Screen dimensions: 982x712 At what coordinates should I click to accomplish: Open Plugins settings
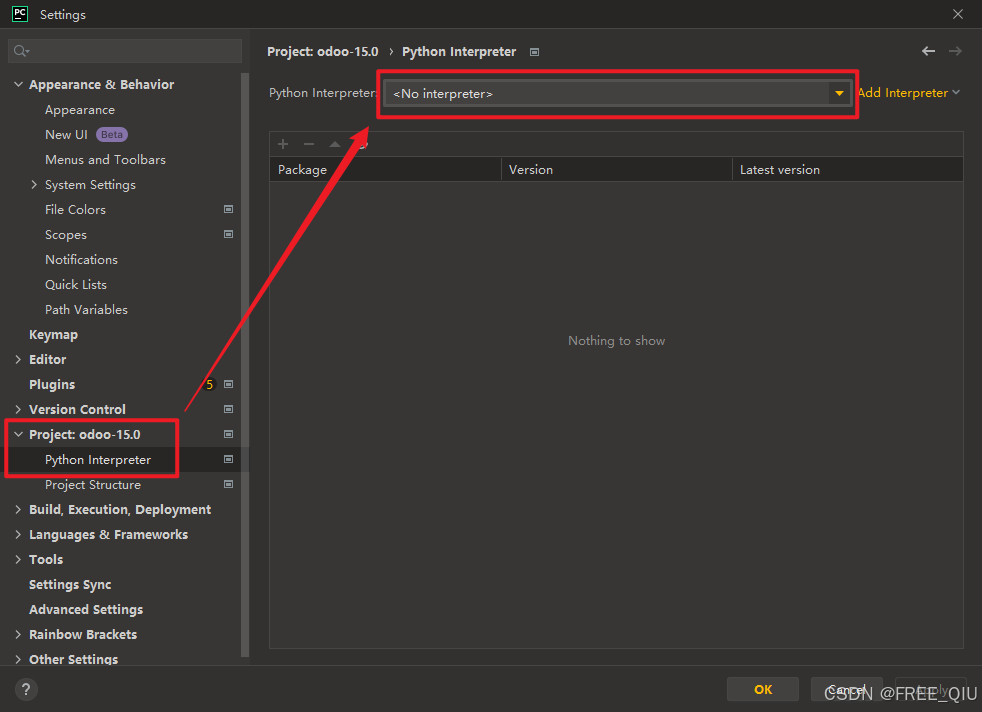click(x=52, y=384)
